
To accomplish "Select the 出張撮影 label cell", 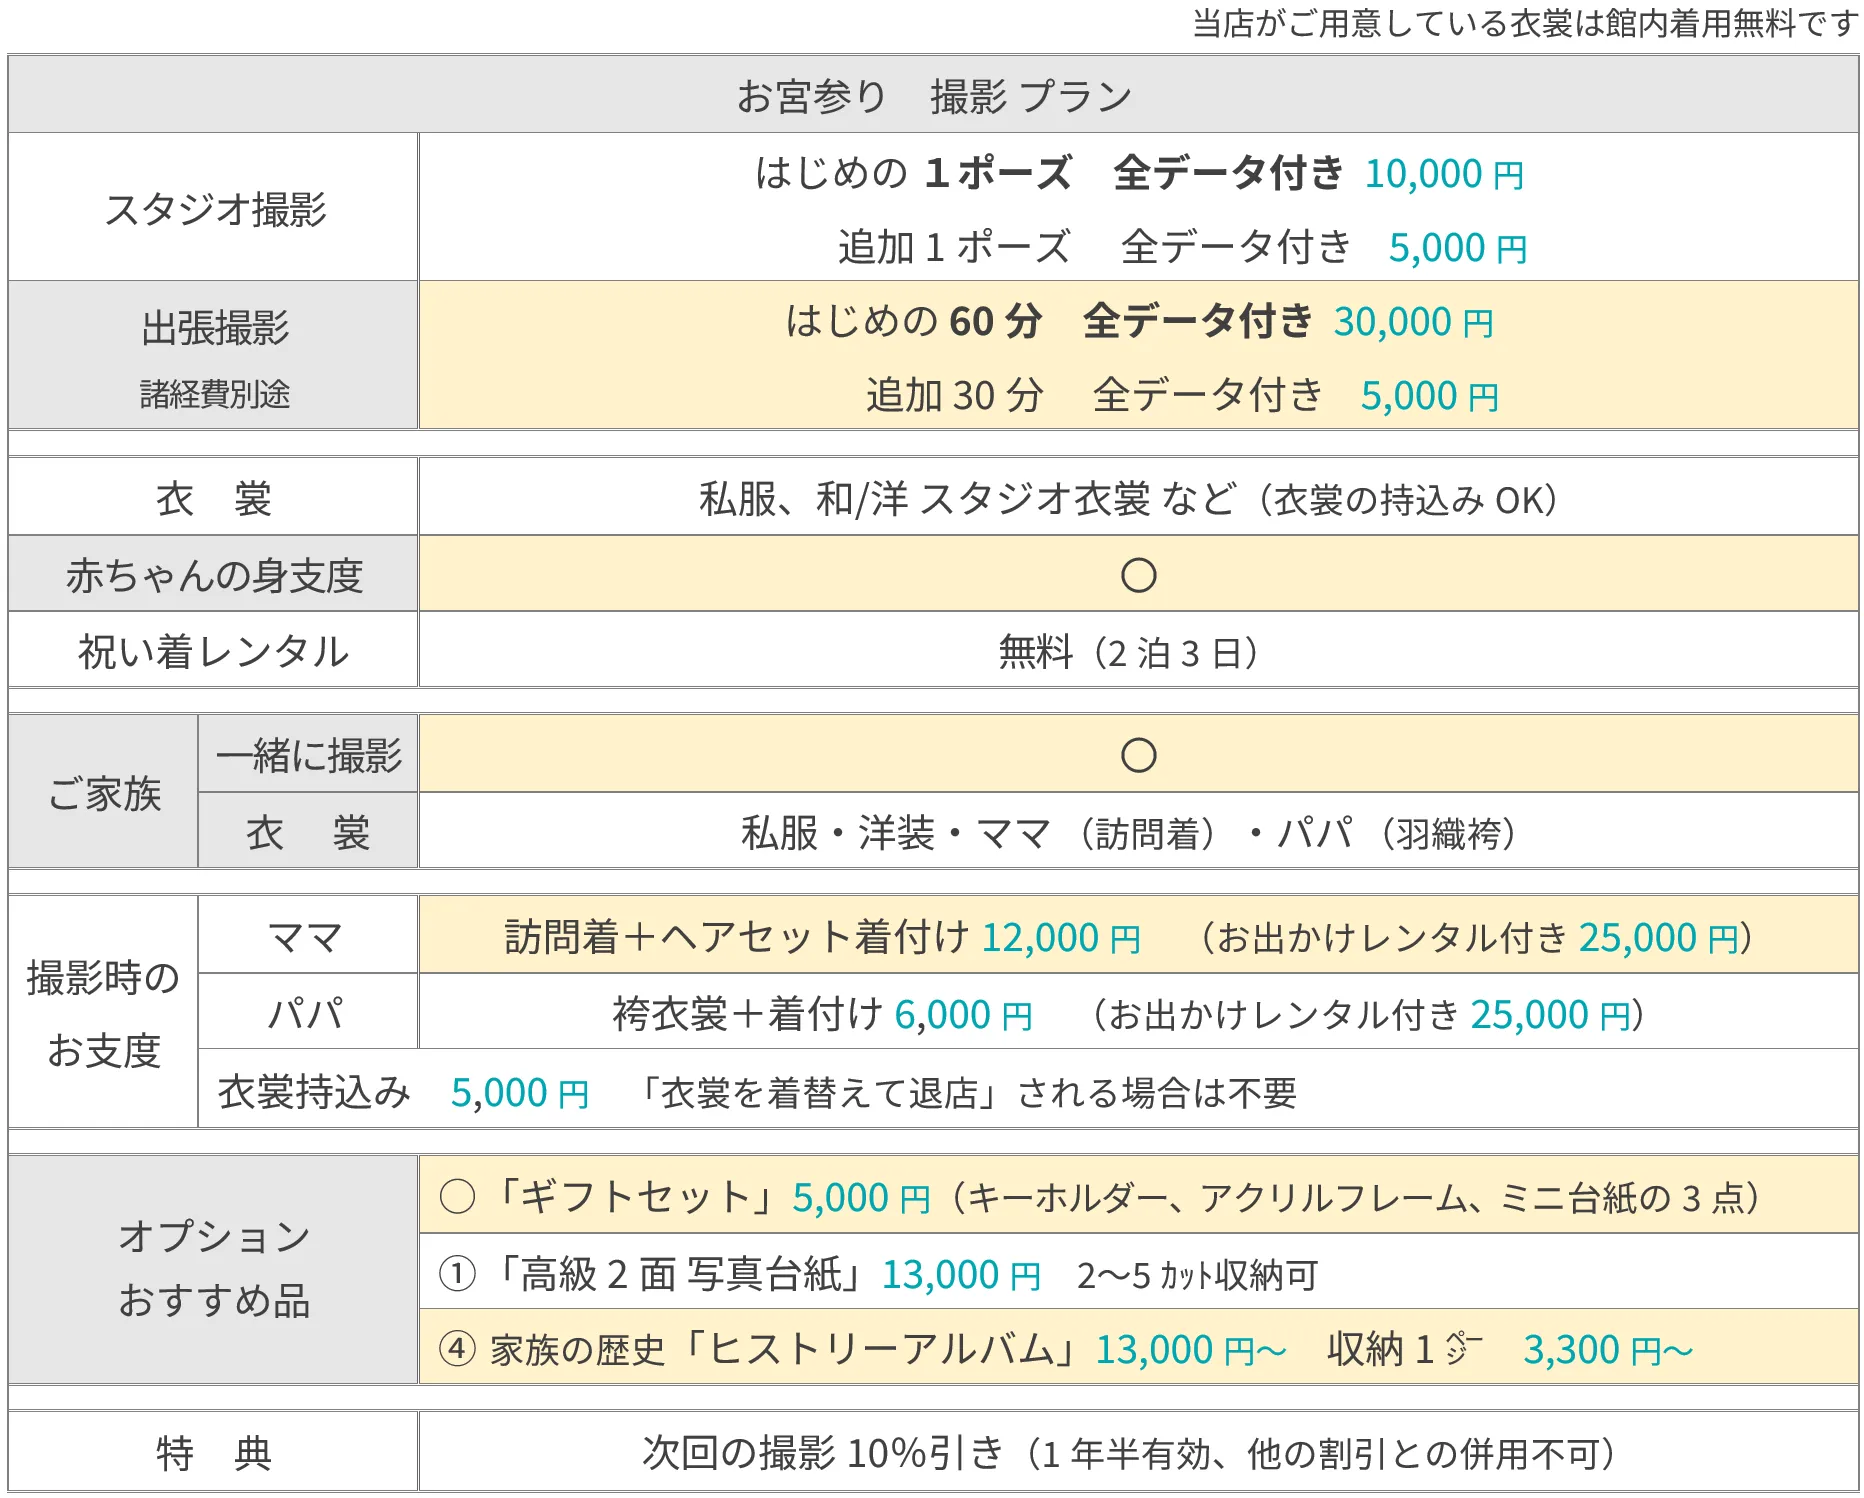I will coord(214,355).
